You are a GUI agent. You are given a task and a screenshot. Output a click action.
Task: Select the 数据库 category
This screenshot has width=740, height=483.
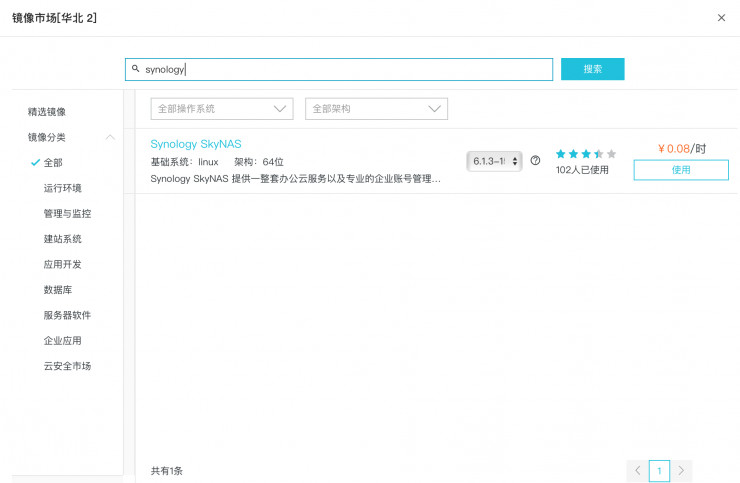click(58, 290)
